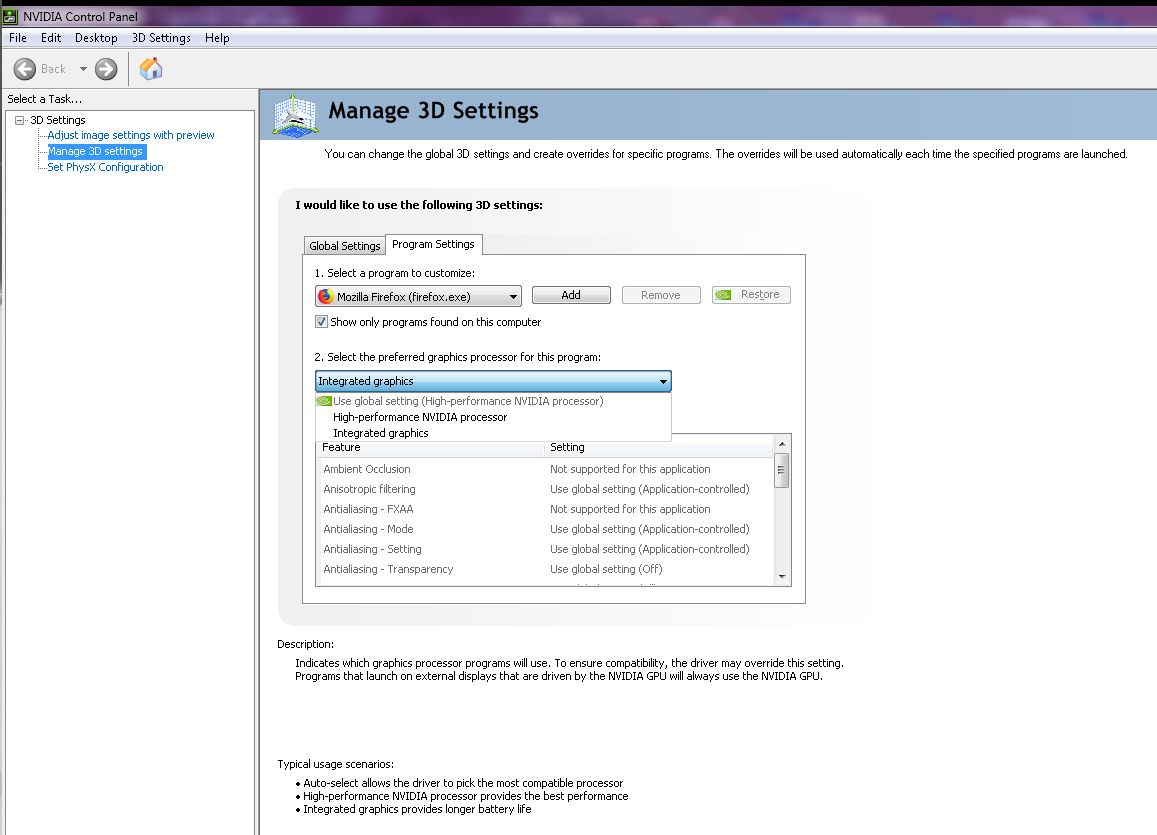The height and width of the screenshot is (835, 1157).
Task: Click the Back arrow icon
Action: [24, 69]
